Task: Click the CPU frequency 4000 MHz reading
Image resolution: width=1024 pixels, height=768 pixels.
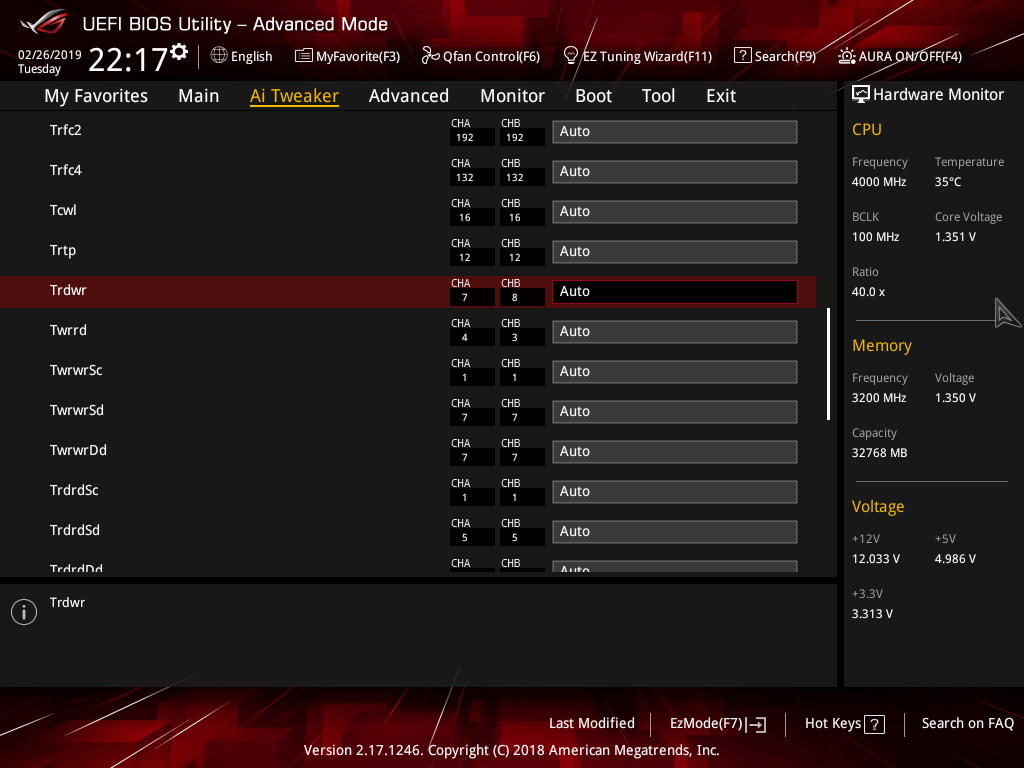Action: tap(878, 182)
